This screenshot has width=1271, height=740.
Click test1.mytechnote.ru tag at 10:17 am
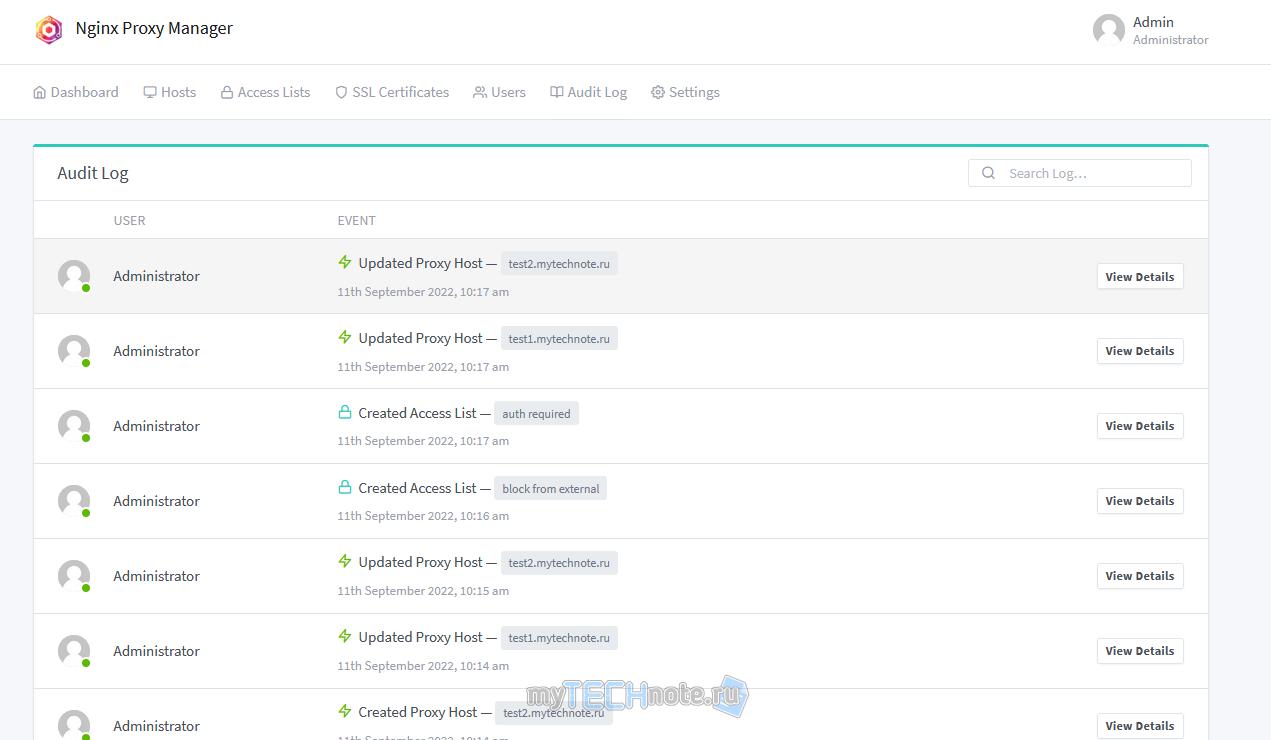tap(559, 339)
